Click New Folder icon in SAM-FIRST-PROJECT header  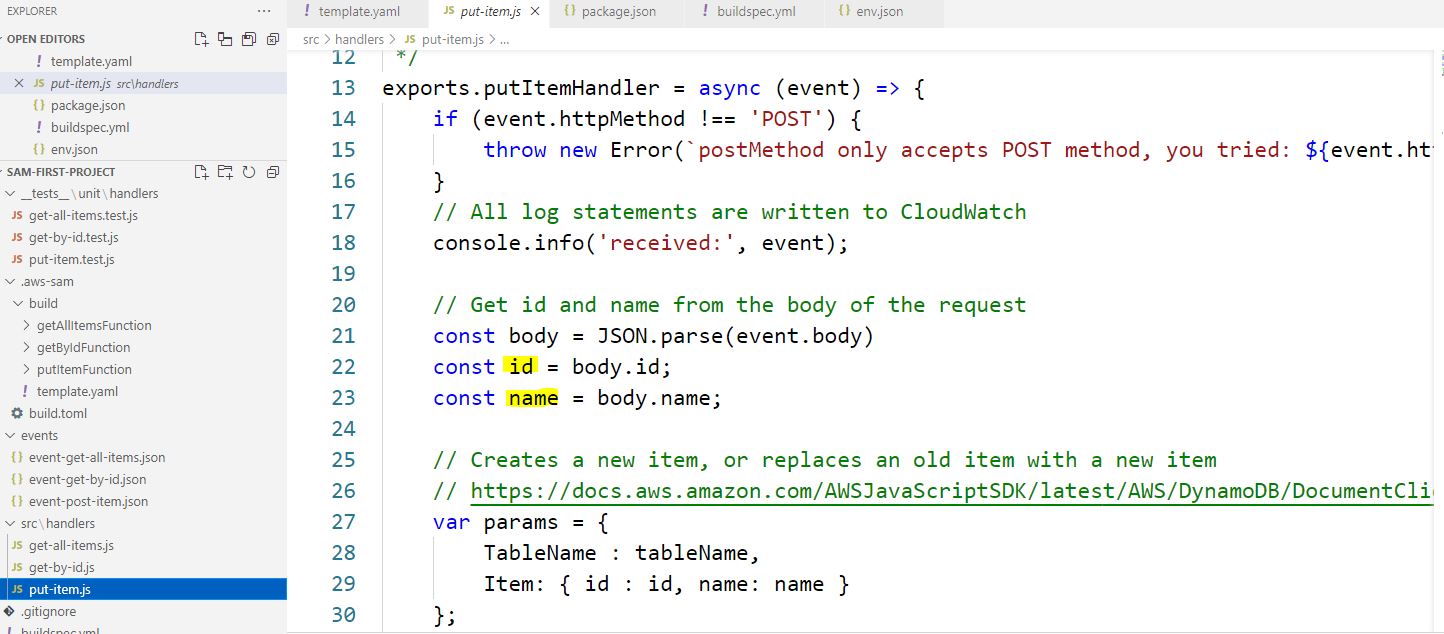pos(225,171)
